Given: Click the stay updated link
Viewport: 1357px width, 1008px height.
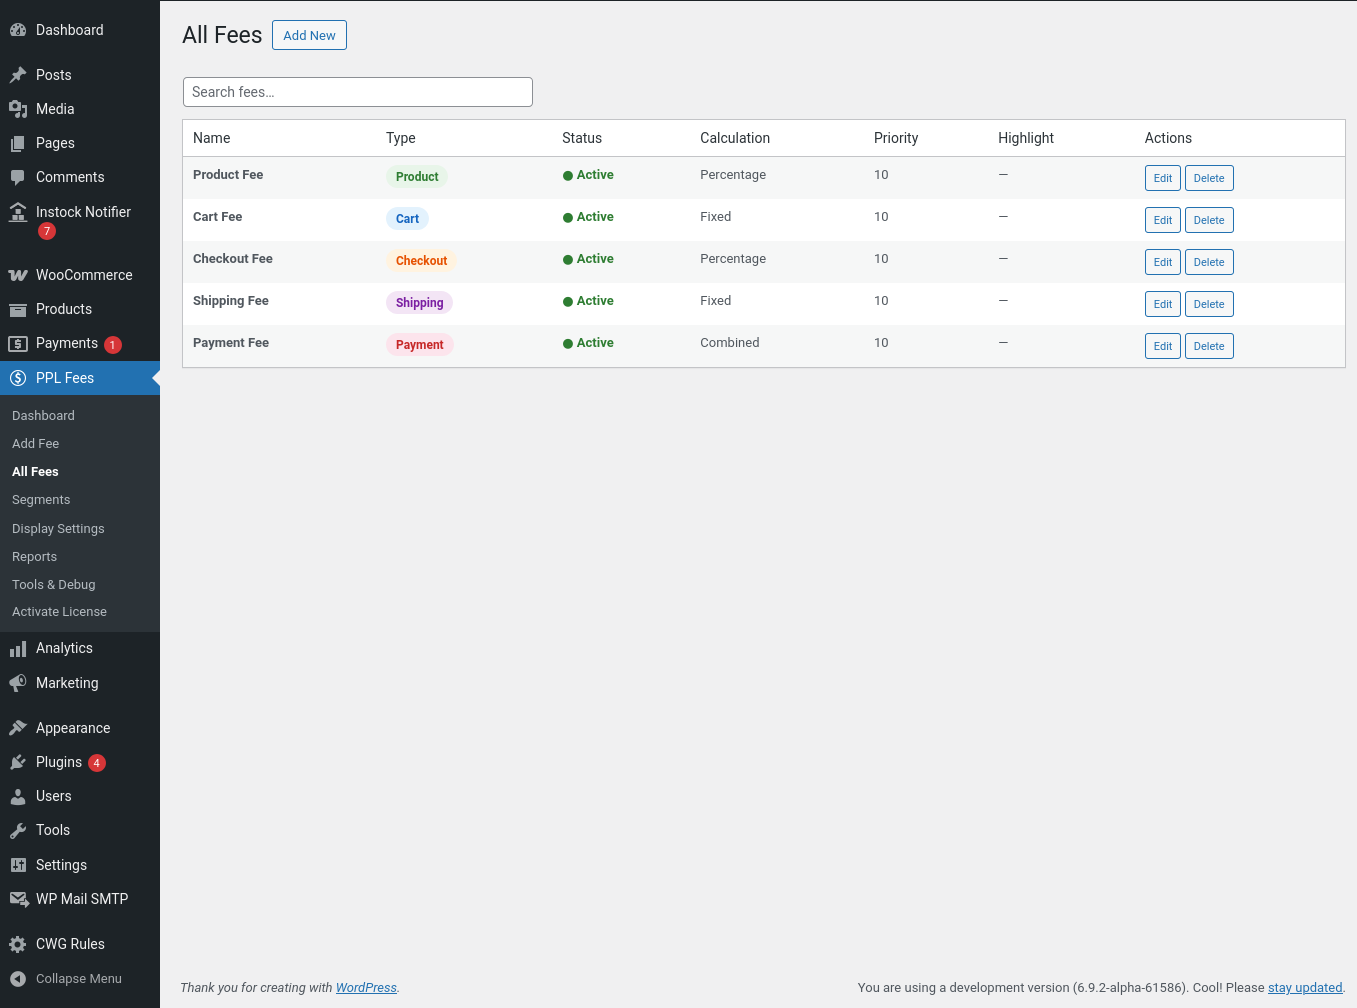Looking at the screenshot, I should 1304,988.
